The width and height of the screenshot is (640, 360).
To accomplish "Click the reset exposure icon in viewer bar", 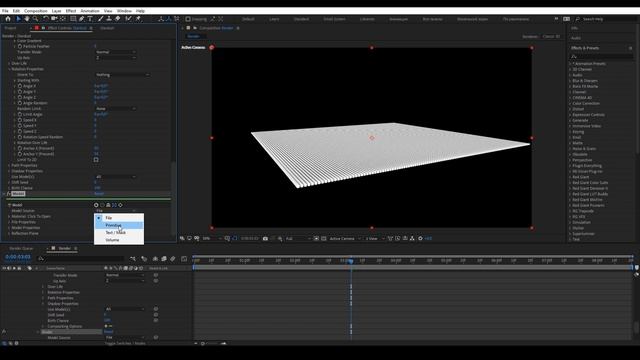I will coord(420,238).
